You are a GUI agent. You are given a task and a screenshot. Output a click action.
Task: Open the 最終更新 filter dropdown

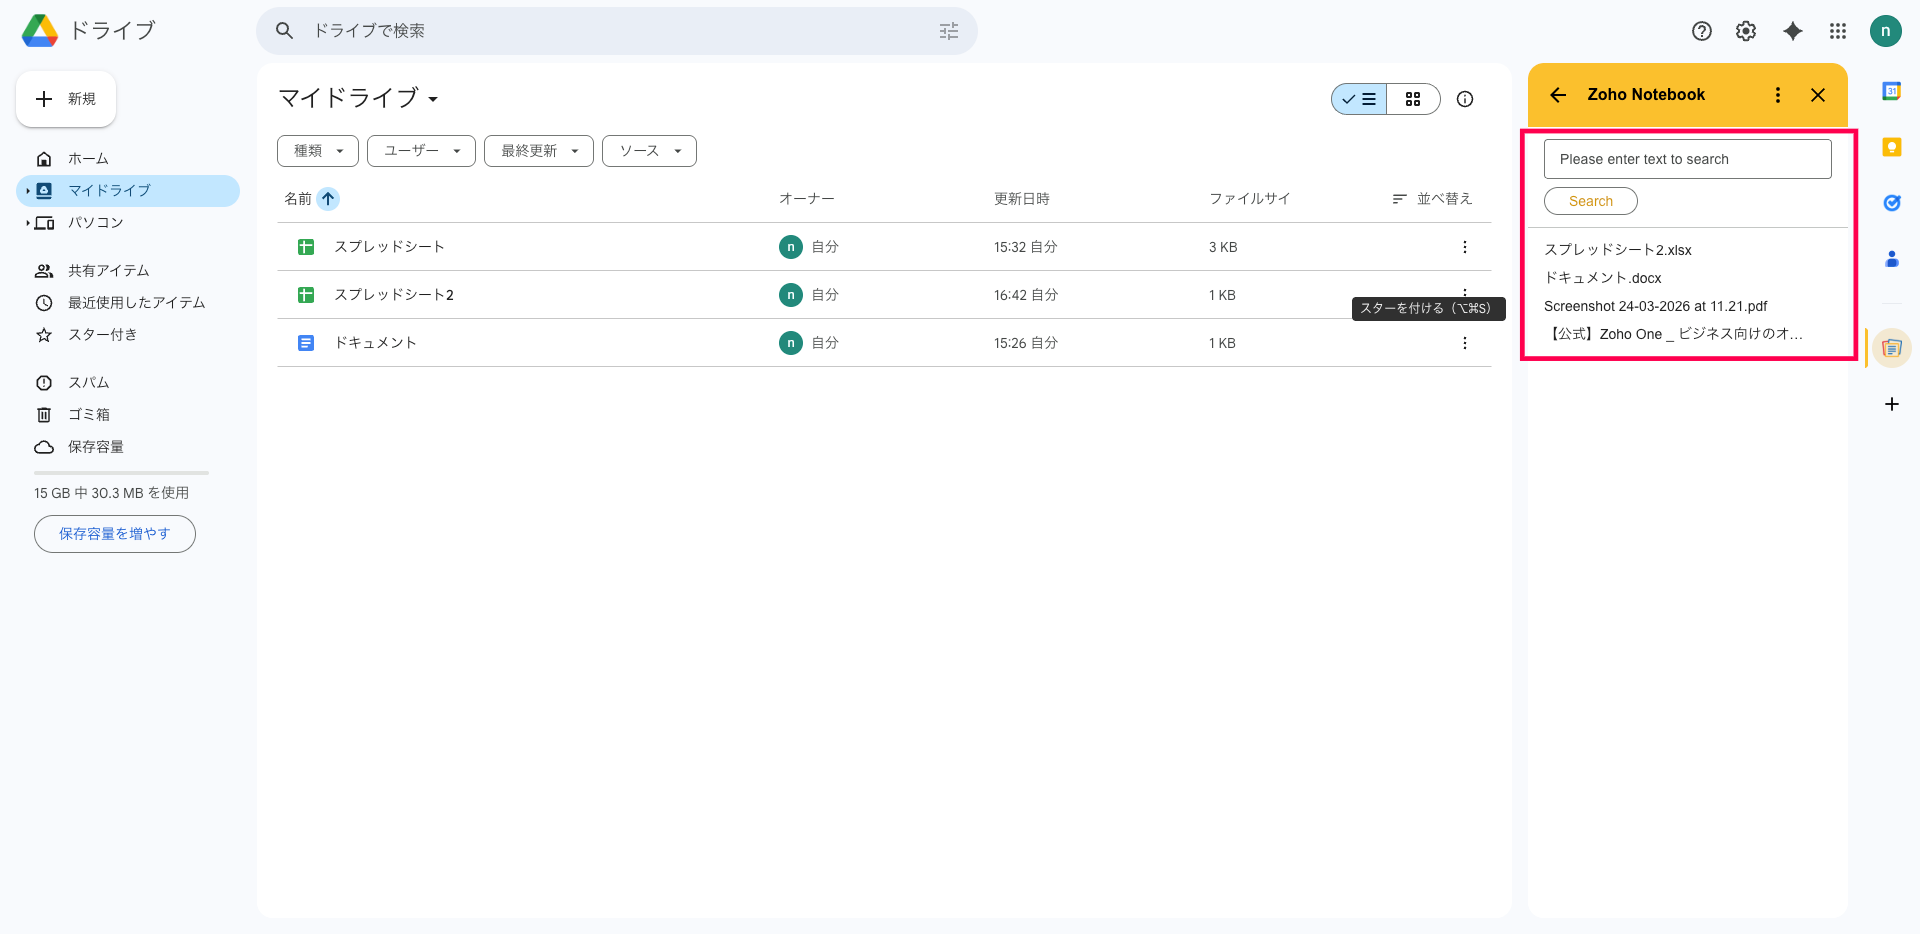click(539, 151)
